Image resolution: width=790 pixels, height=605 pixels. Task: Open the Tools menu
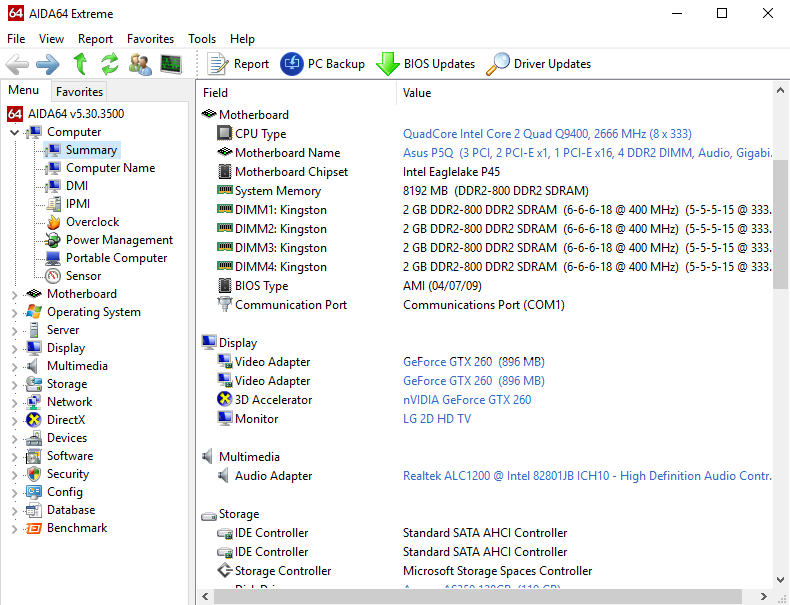(202, 39)
